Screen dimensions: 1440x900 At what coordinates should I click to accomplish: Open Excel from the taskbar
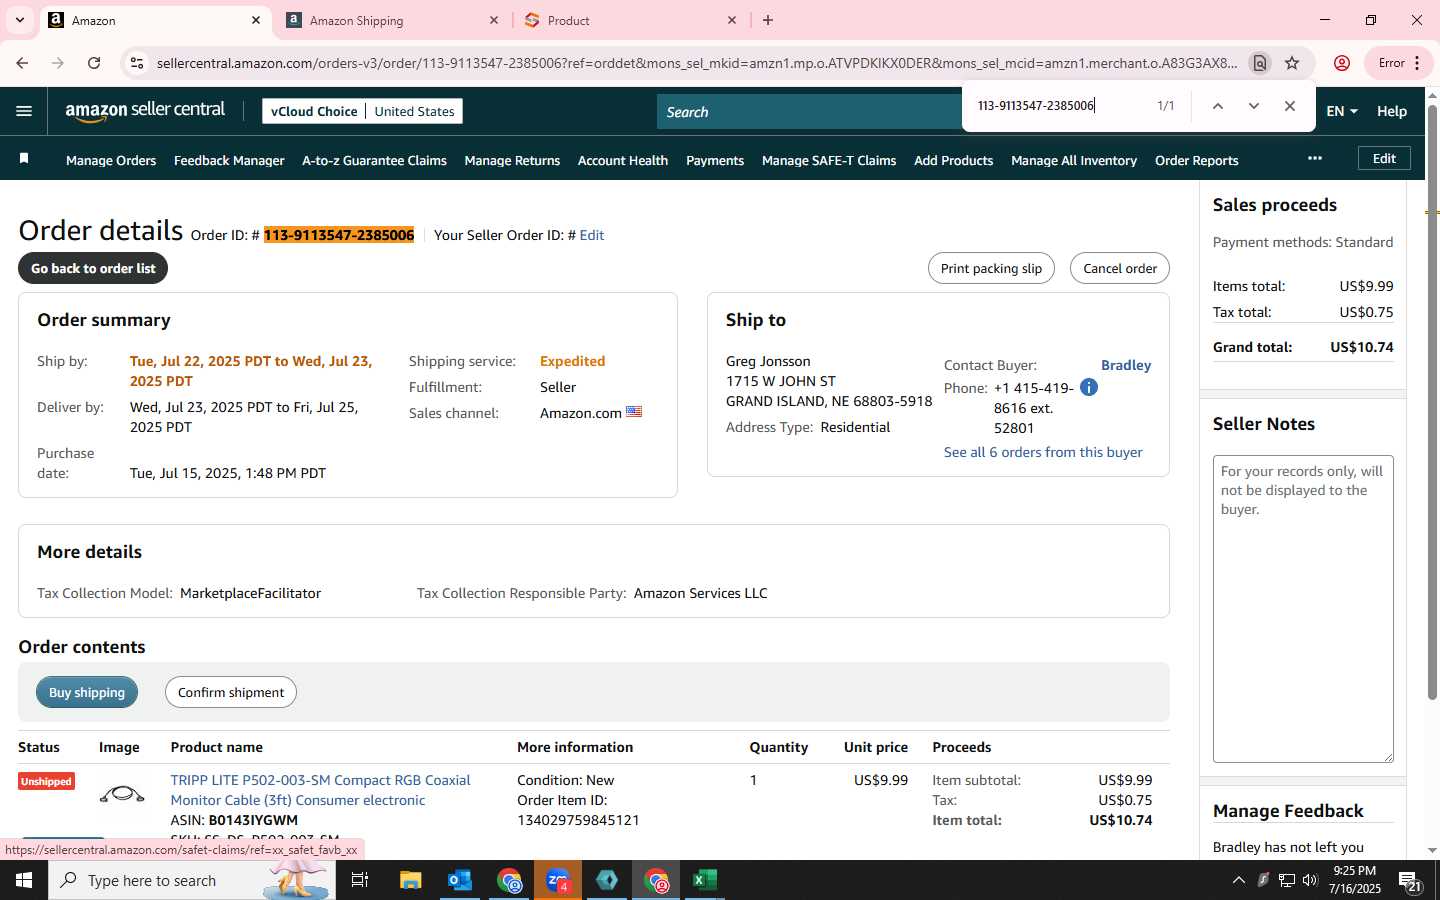[x=705, y=880]
